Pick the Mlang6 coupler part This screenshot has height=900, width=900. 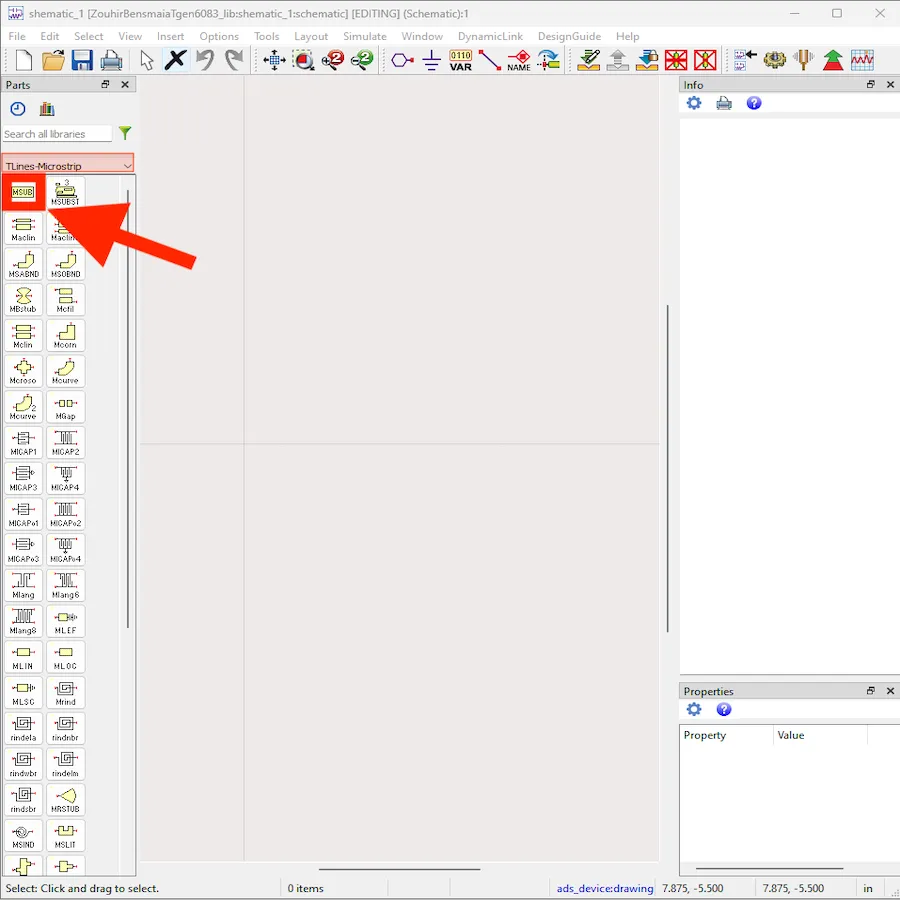65,585
